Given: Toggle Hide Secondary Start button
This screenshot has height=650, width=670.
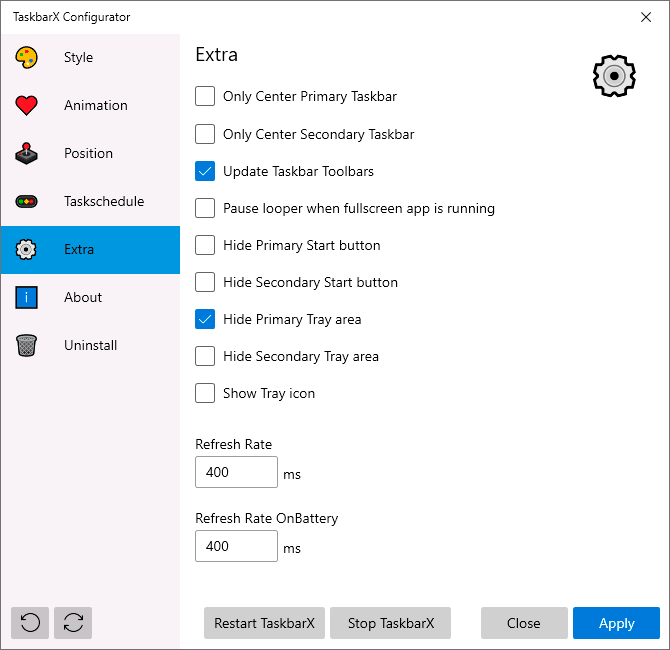Looking at the screenshot, I should pyautogui.click(x=205, y=282).
